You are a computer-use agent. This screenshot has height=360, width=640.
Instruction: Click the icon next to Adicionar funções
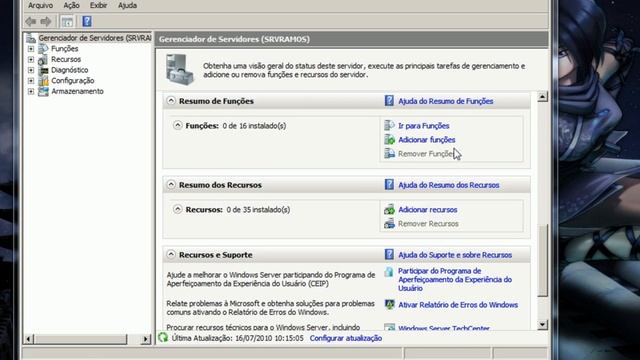(389, 140)
